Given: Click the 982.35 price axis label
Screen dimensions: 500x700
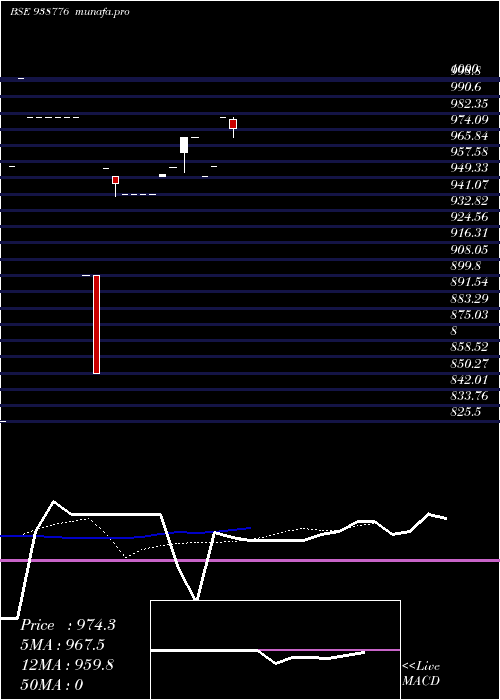Looking at the screenshot, I should click(x=469, y=104).
